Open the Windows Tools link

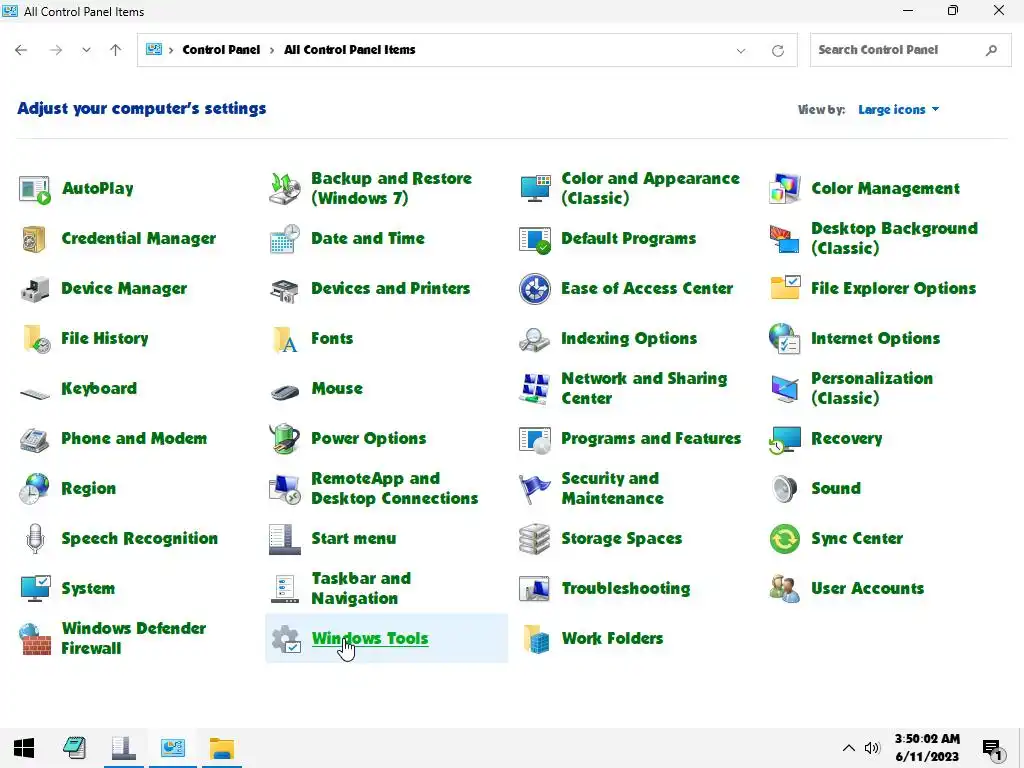(x=370, y=638)
